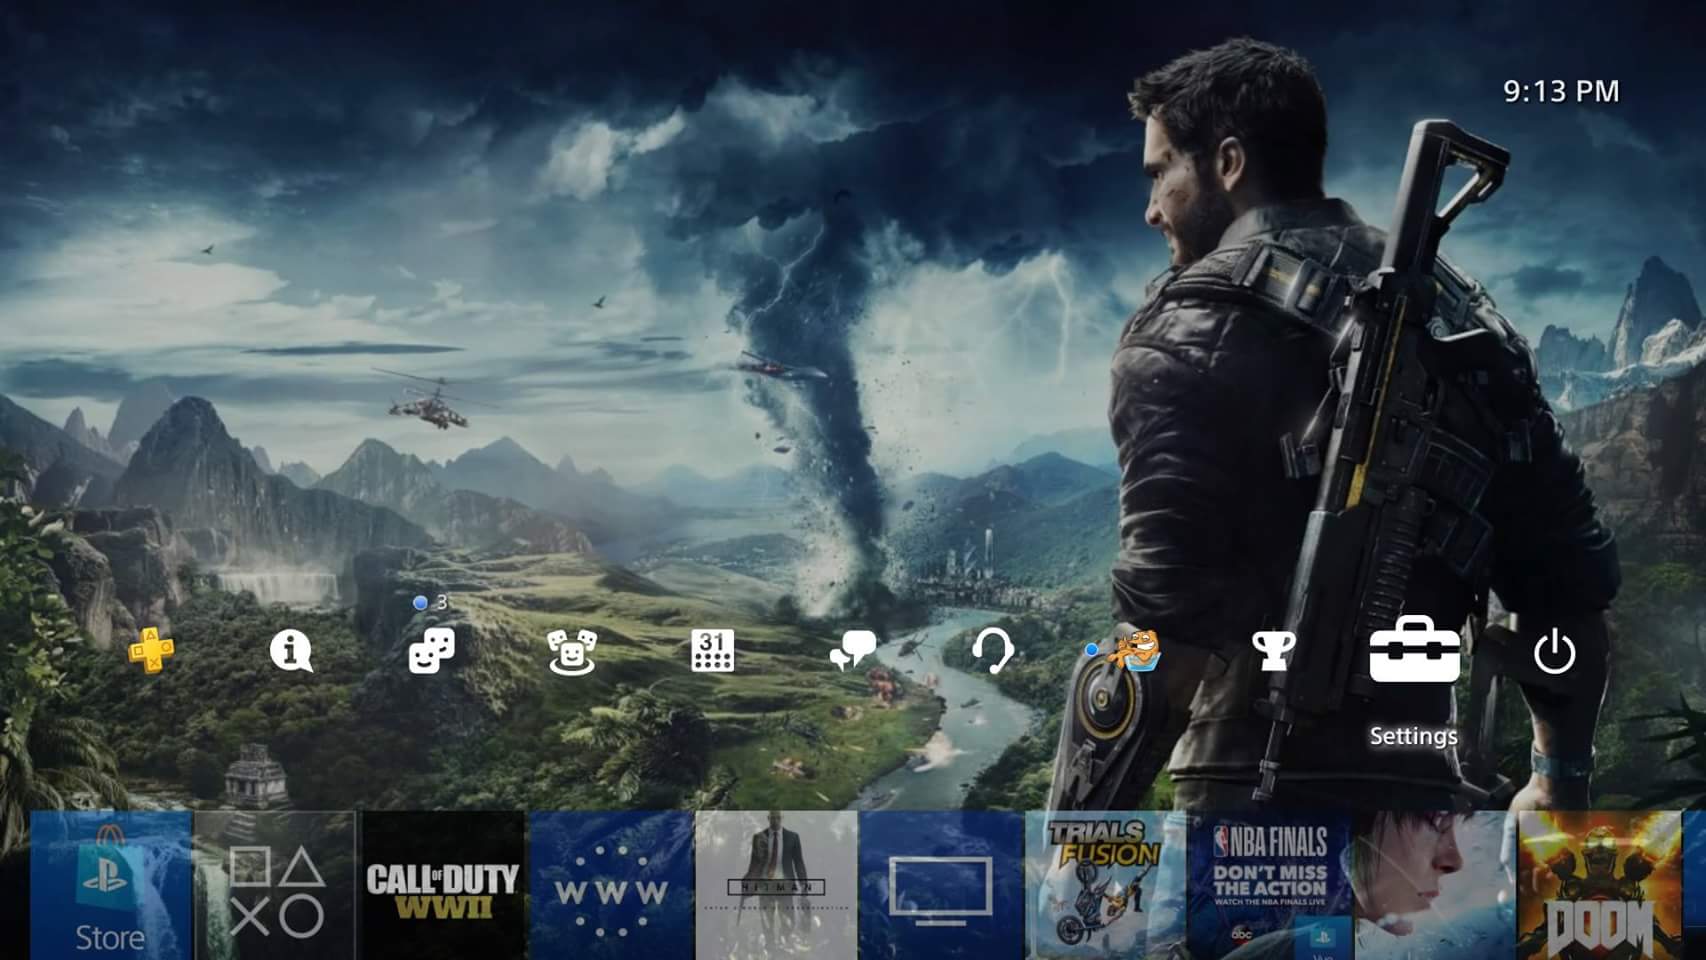The image size is (1706, 960).
Task: Open the white-haired character game tile
Action: click(x=1436, y=885)
